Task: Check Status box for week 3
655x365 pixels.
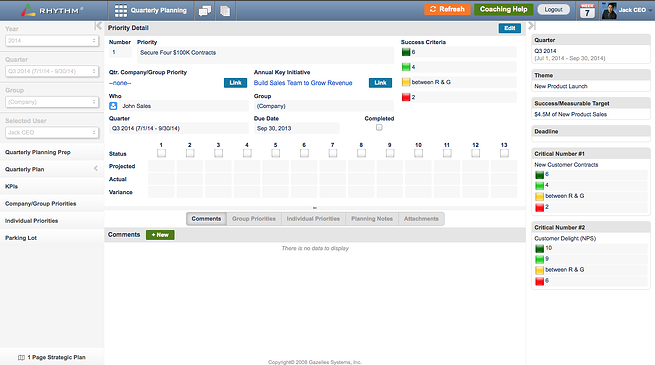Action: [x=218, y=153]
